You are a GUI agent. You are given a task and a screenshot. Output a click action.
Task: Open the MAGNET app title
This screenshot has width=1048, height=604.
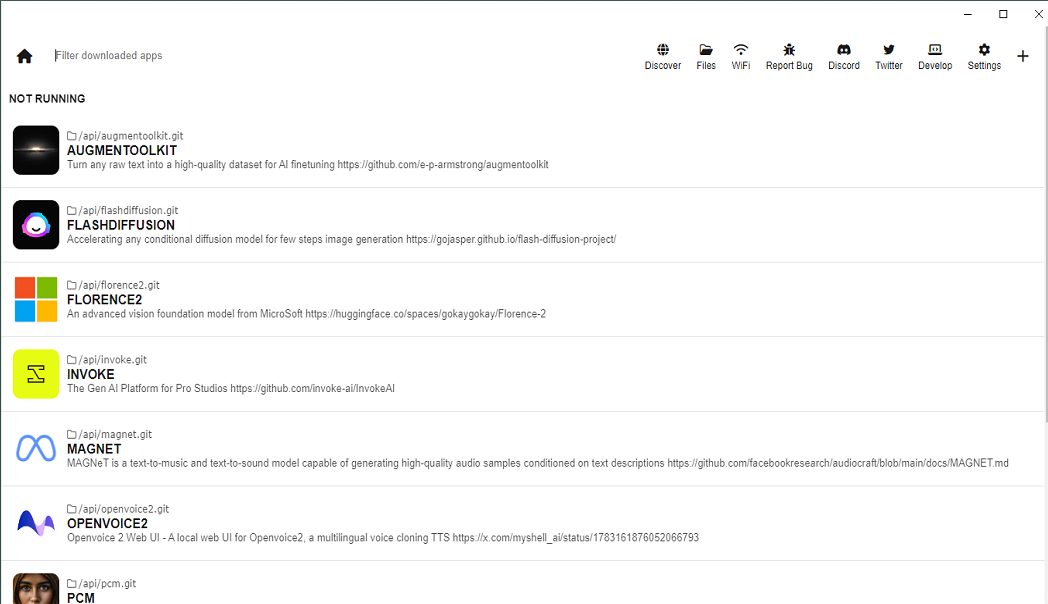[94, 449]
